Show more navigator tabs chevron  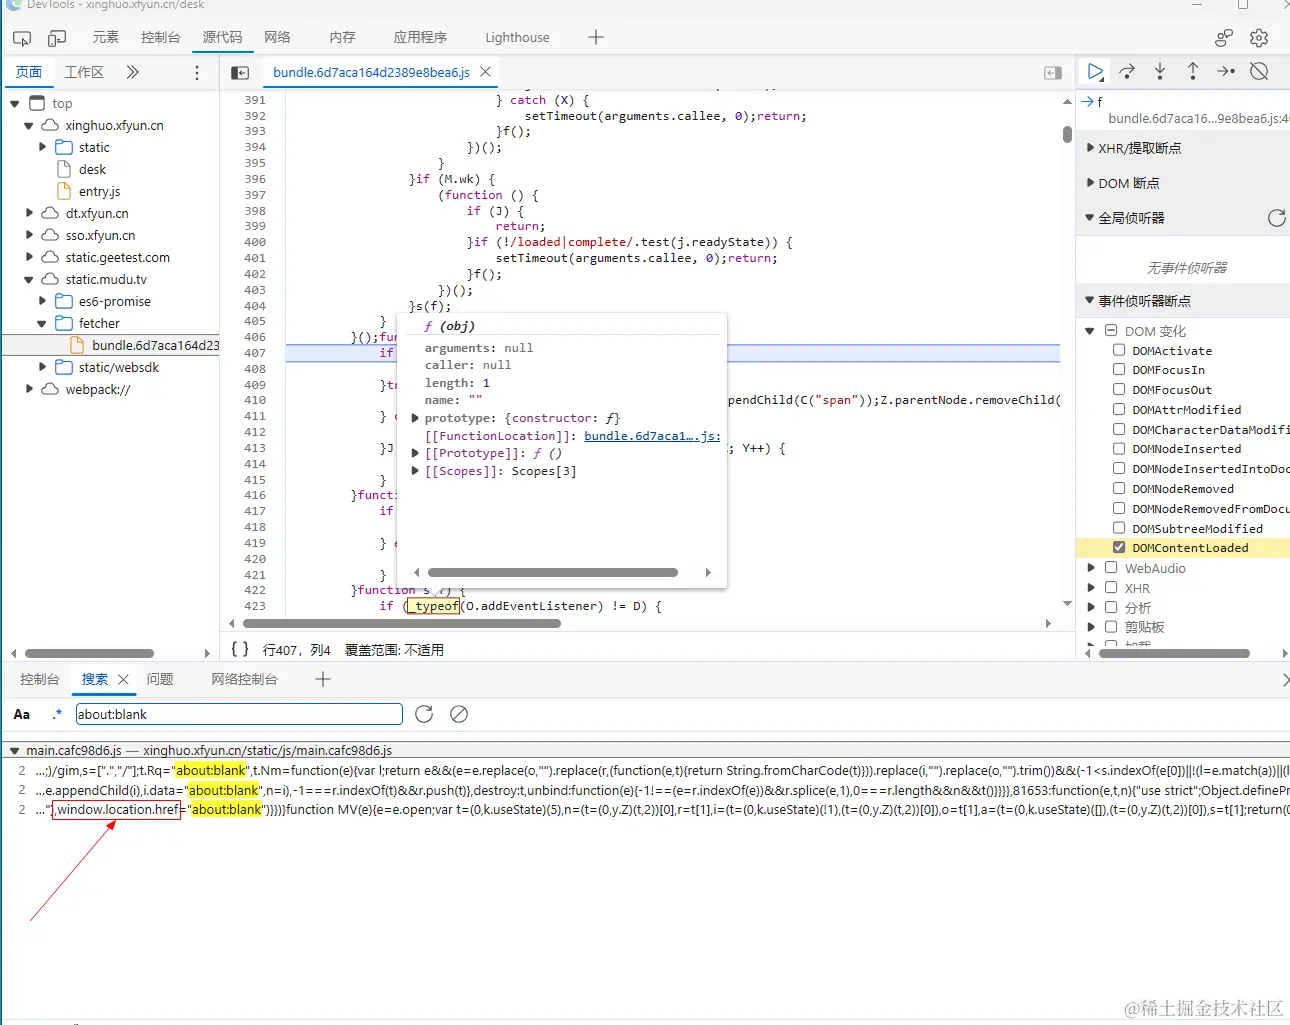click(x=132, y=72)
